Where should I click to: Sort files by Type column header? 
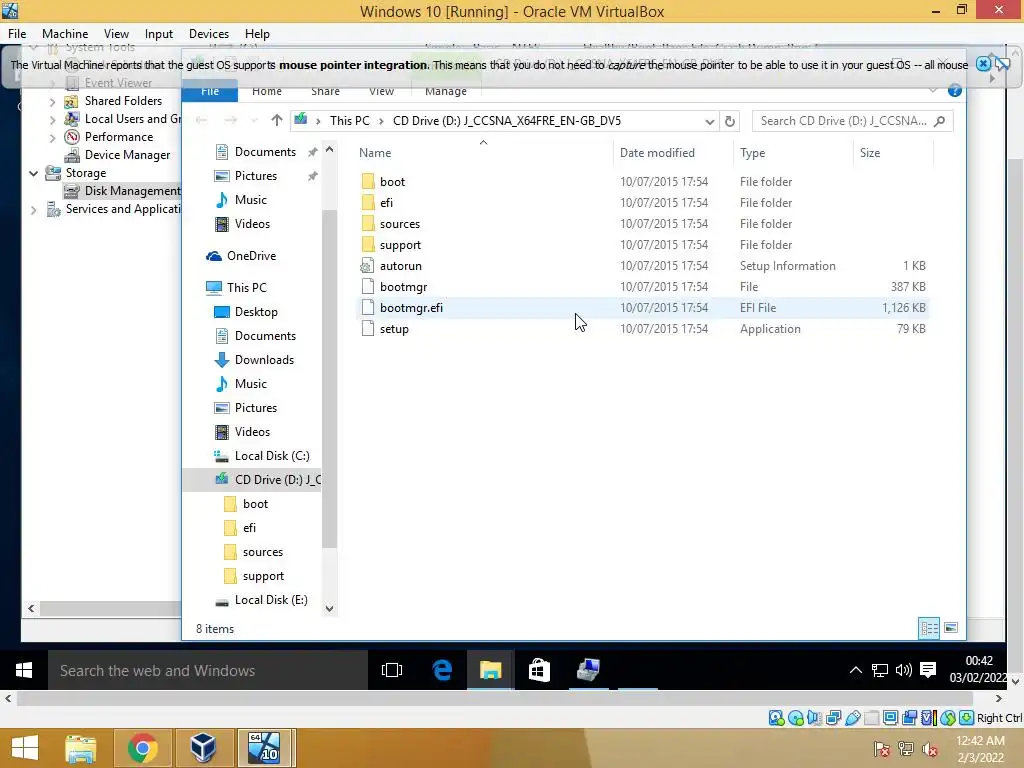coord(752,153)
